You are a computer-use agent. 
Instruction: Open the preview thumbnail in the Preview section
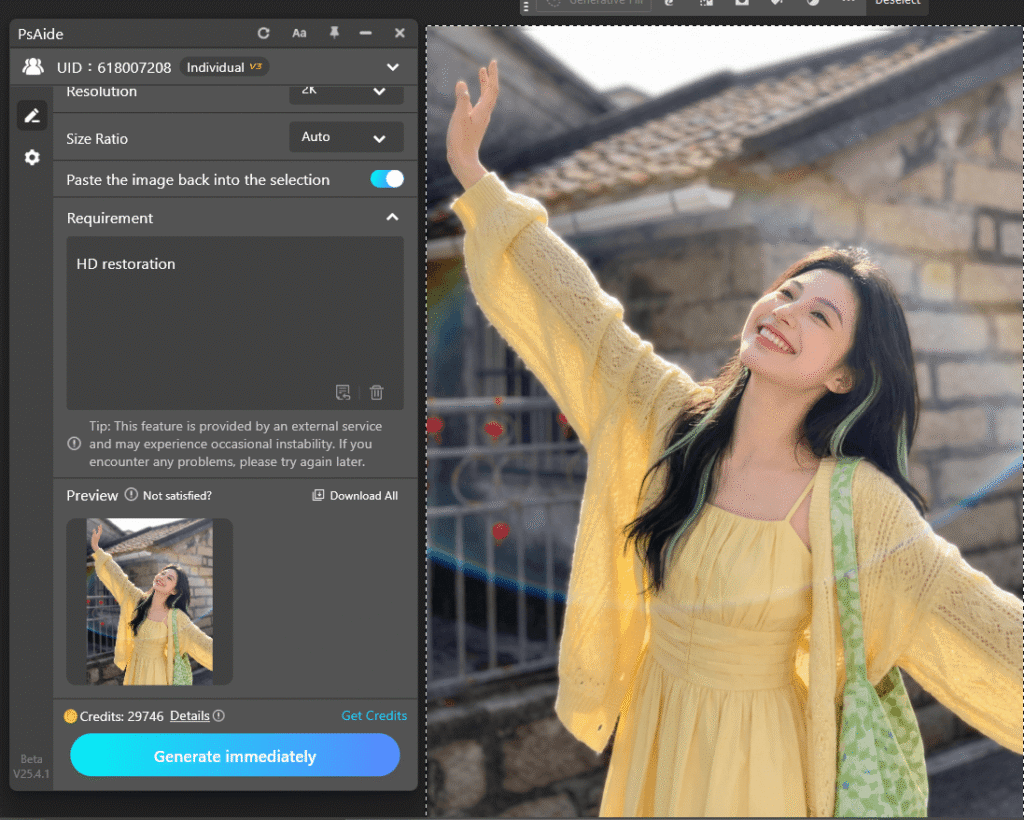tap(148, 601)
